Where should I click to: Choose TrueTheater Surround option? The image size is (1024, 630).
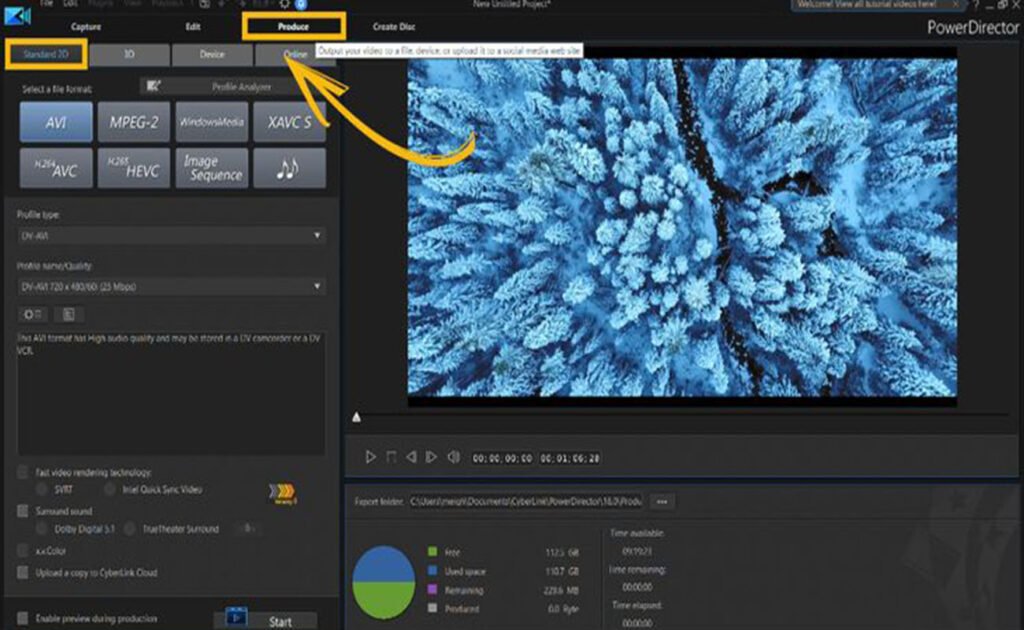[x=130, y=528]
